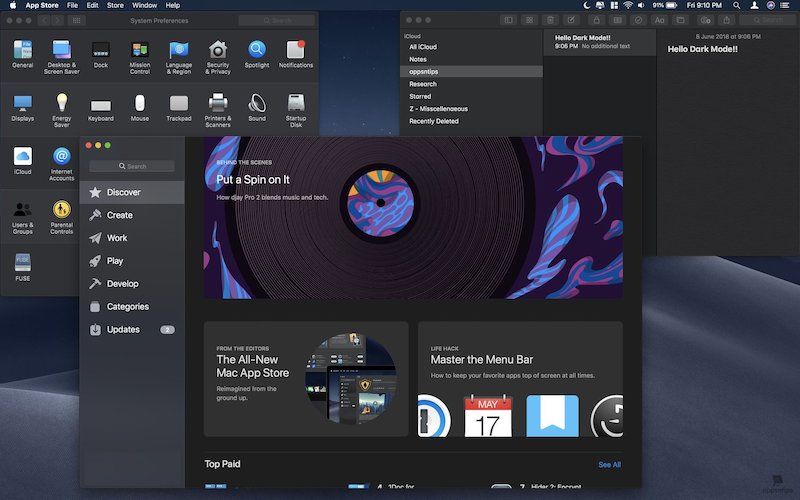Open the Put a Spin on It feature banner
Image resolution: width=800 pixels, height=500 pixels.
coord(413,217)
